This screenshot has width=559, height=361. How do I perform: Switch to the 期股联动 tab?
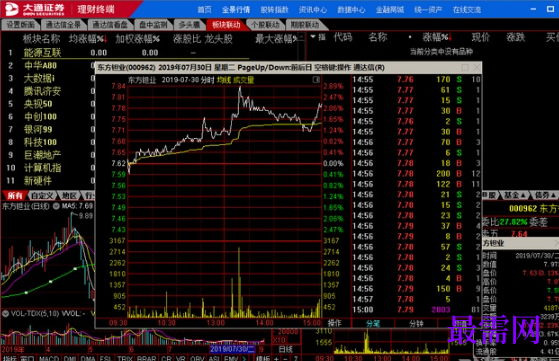click(304, 25)
